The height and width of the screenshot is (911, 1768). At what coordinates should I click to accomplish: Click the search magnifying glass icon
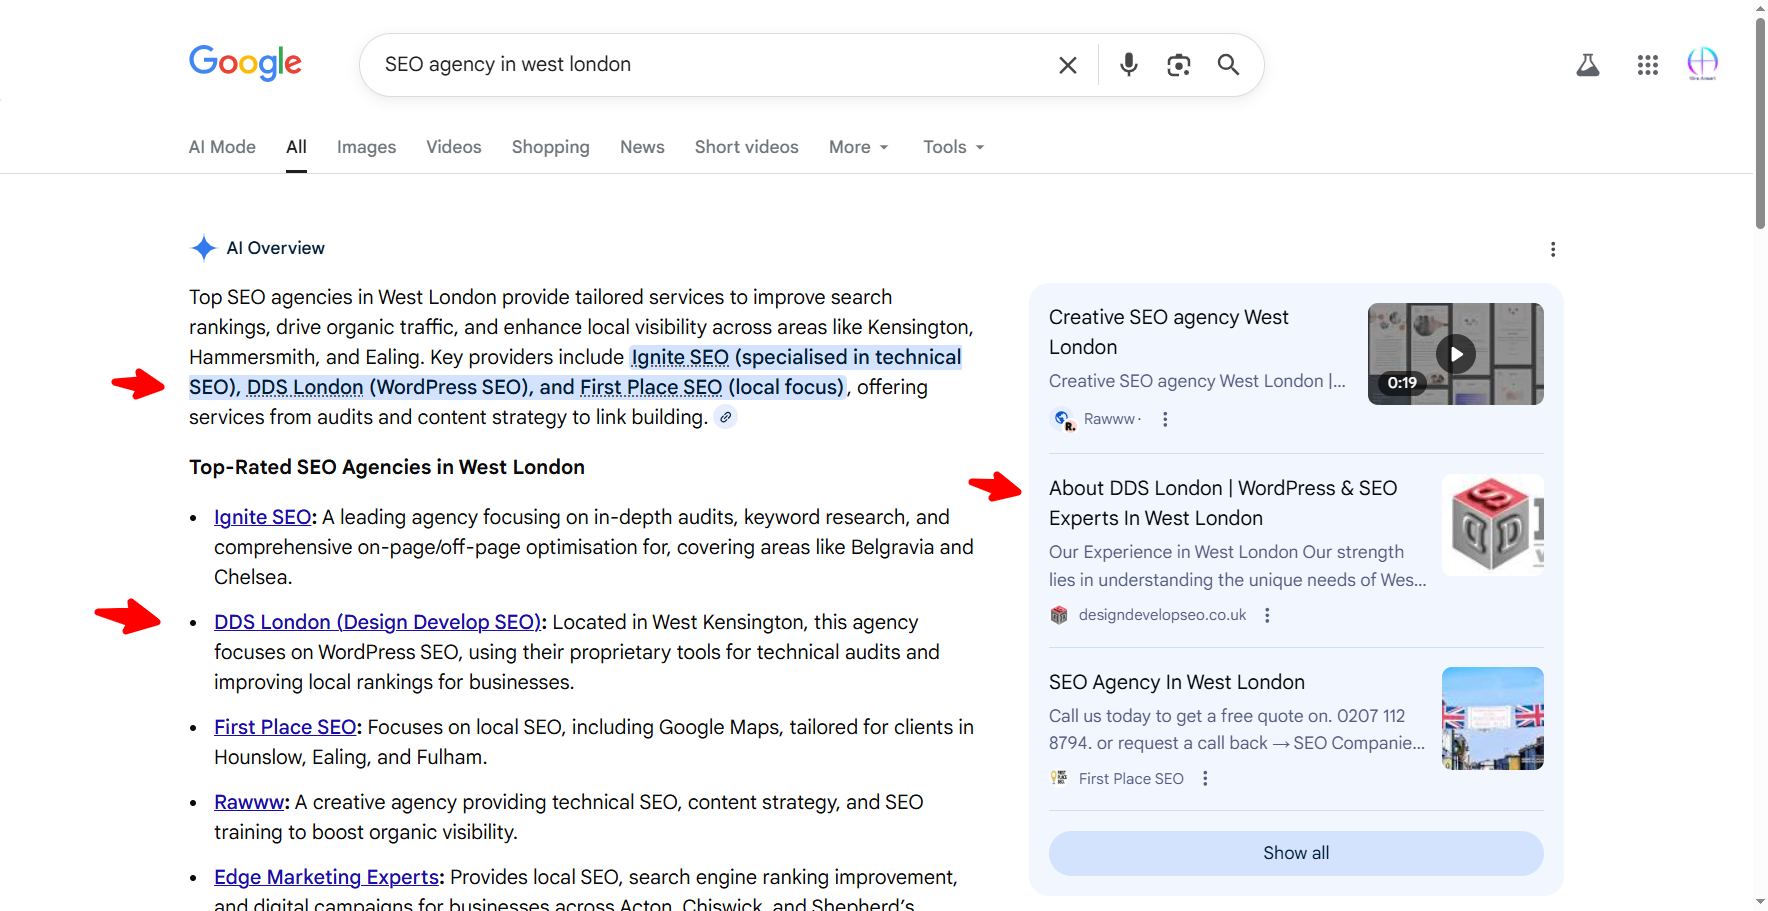[1228, 64]
